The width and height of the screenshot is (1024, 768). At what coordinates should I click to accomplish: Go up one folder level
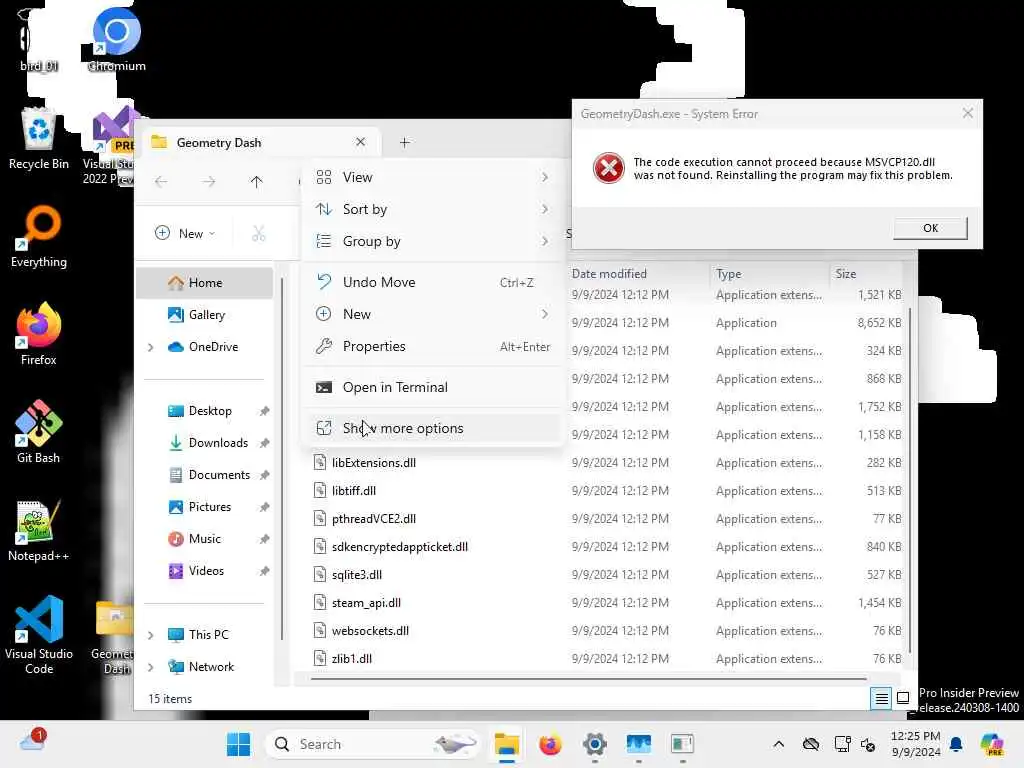(x=256, y=182)
